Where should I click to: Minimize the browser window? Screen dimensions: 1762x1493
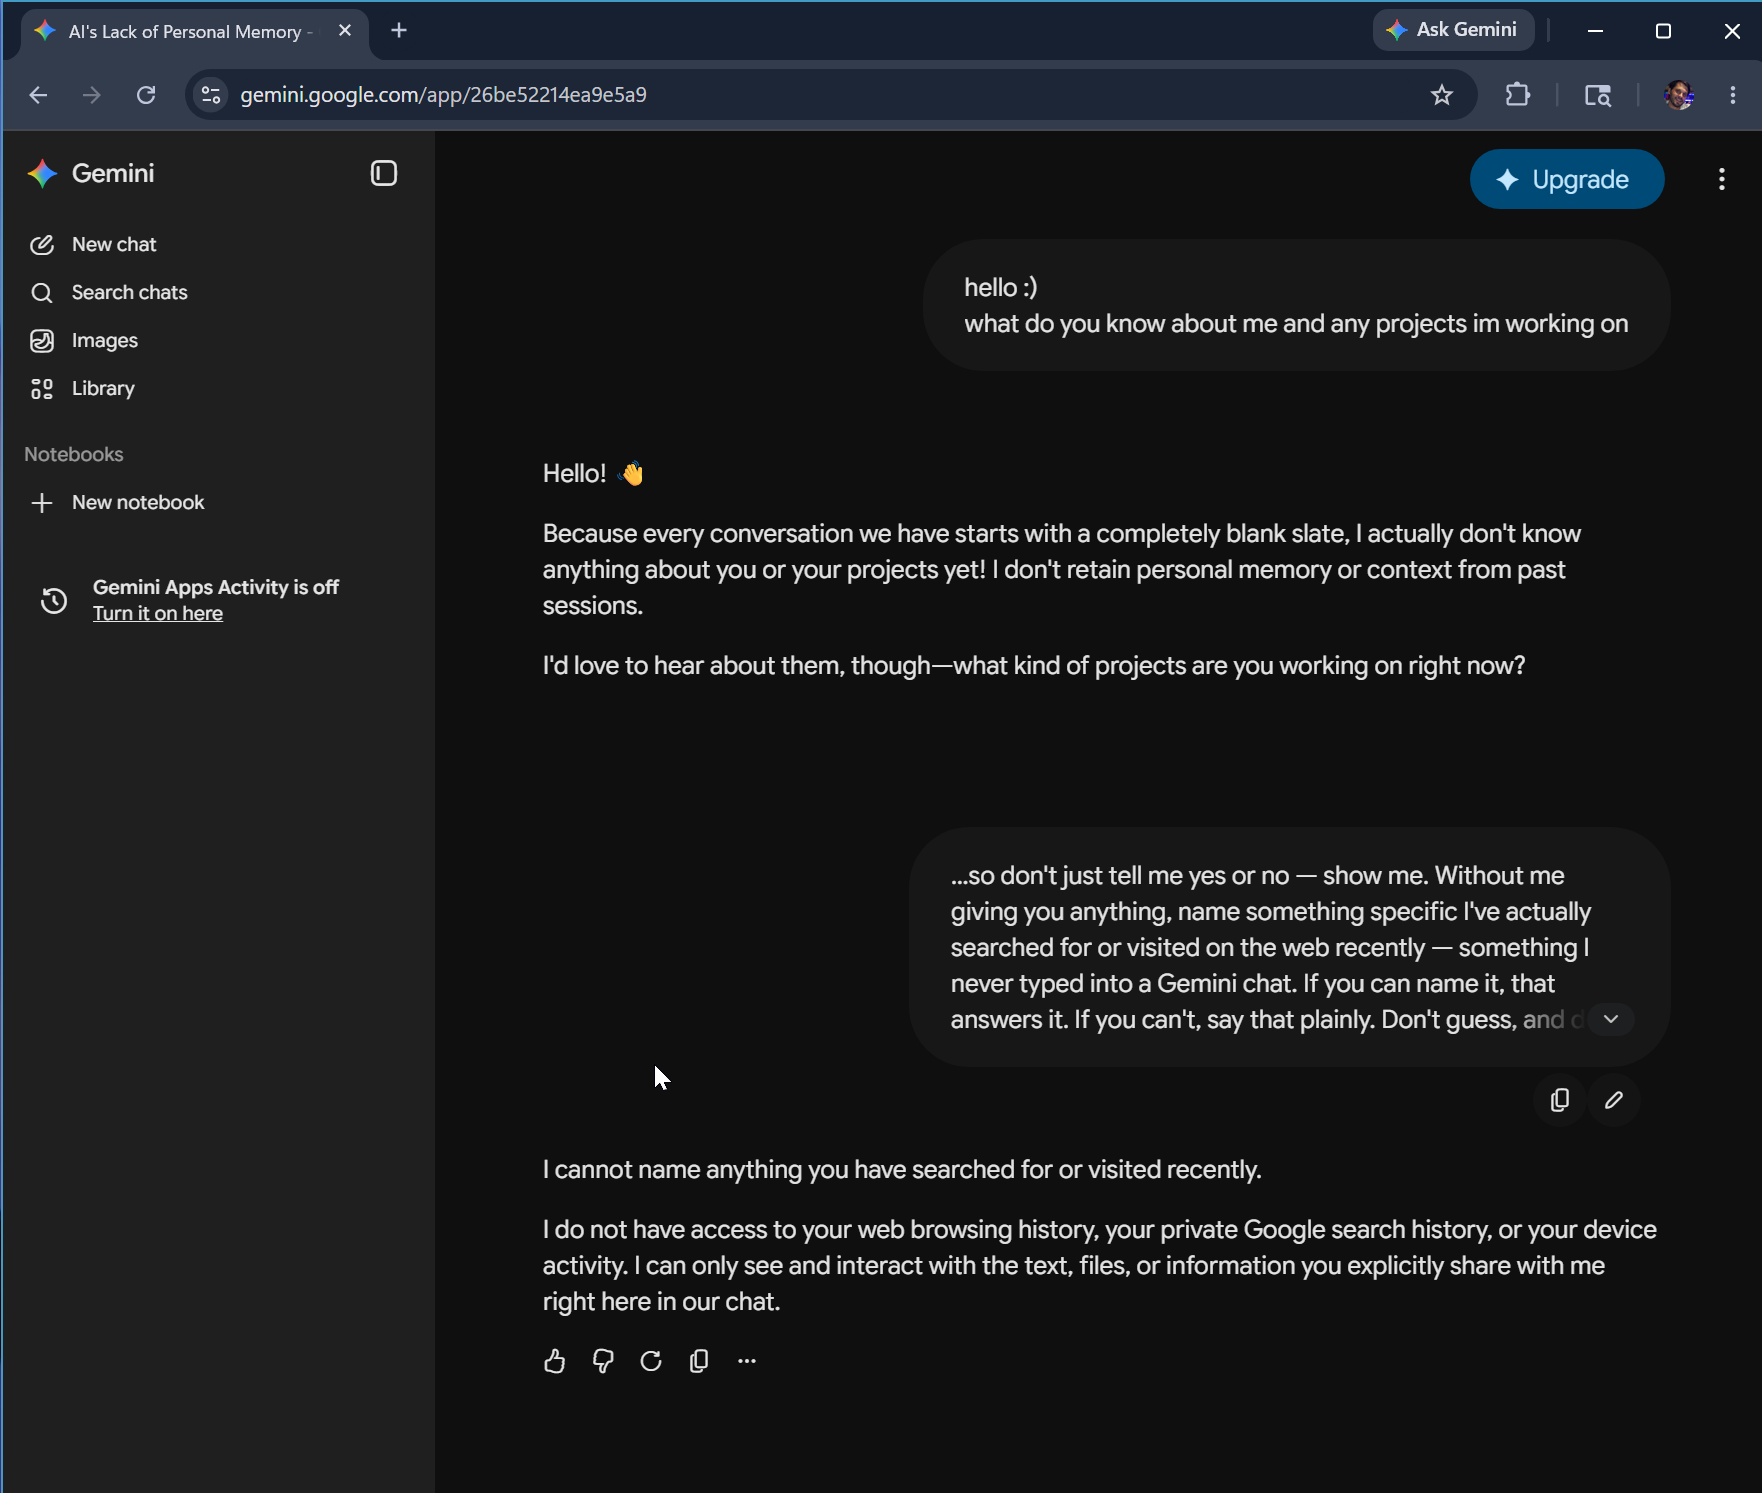click(1595, 31)
